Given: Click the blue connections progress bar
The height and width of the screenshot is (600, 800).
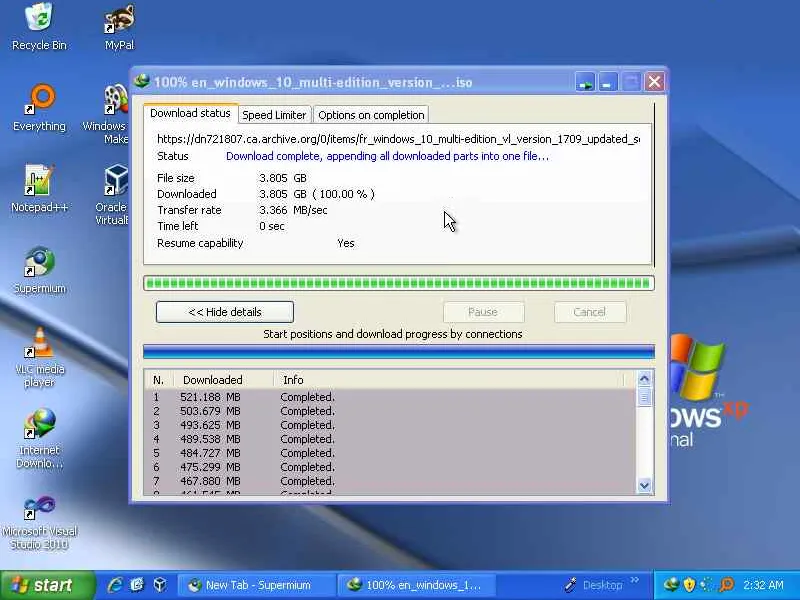Looking at the screenshot, I should pyautogui.click(x=398, y=352).
